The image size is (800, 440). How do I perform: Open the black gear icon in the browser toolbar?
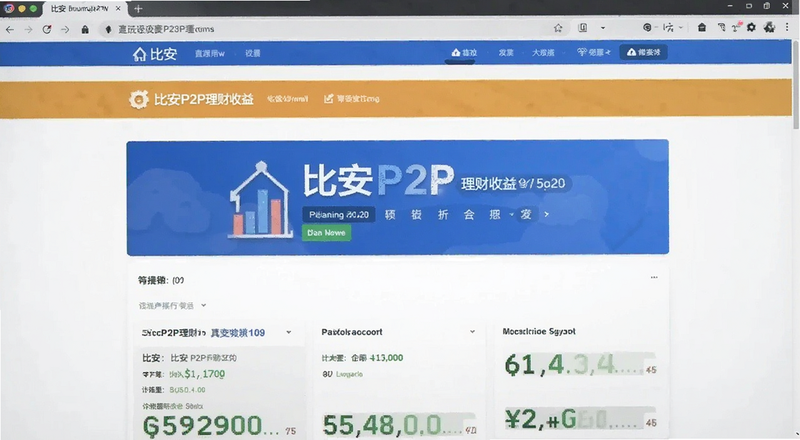pyautogui.click(x=751, y=28)
